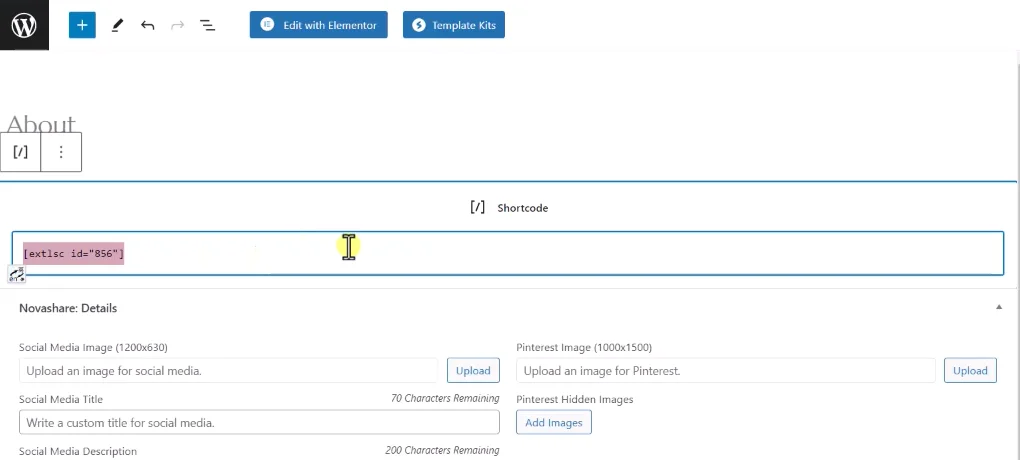Open the Document Overview list icon
Image resolution: width=1020 pixels, height=460 pixels.
(x=208, y=25)
